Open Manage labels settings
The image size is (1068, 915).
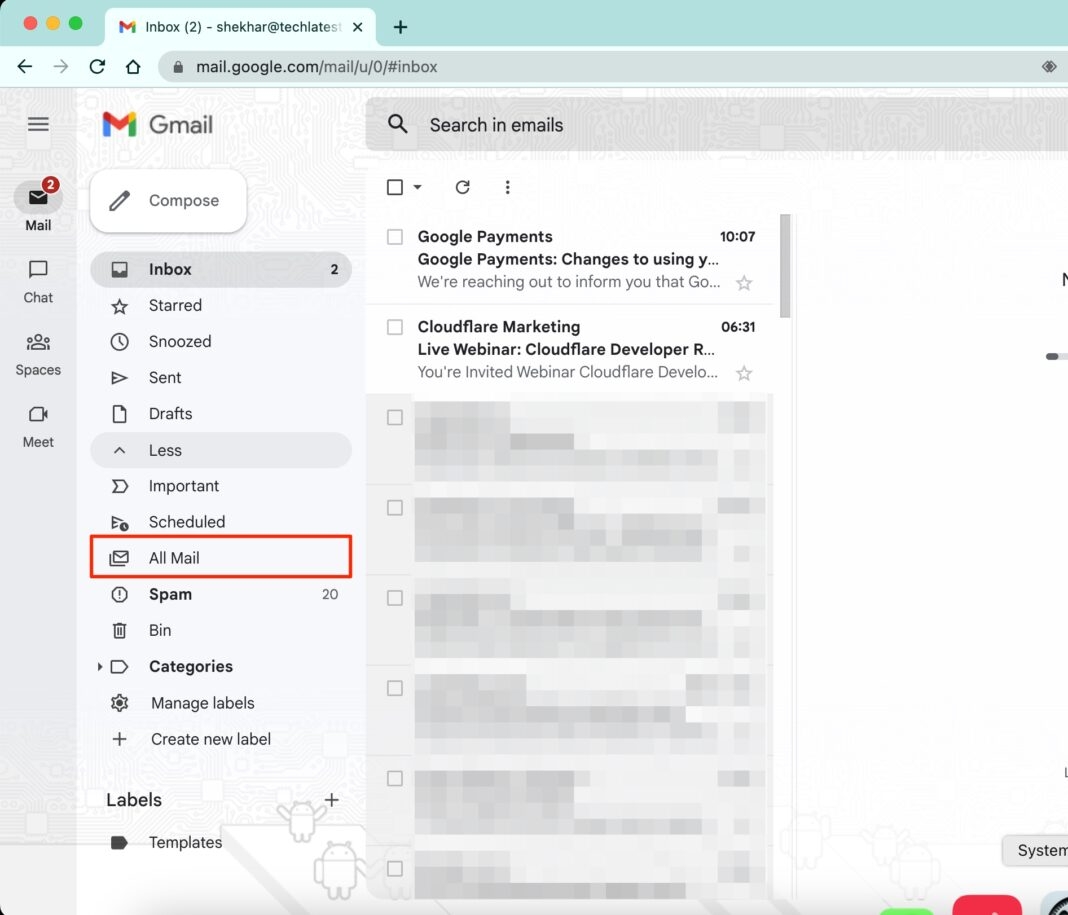click(202, 702)
